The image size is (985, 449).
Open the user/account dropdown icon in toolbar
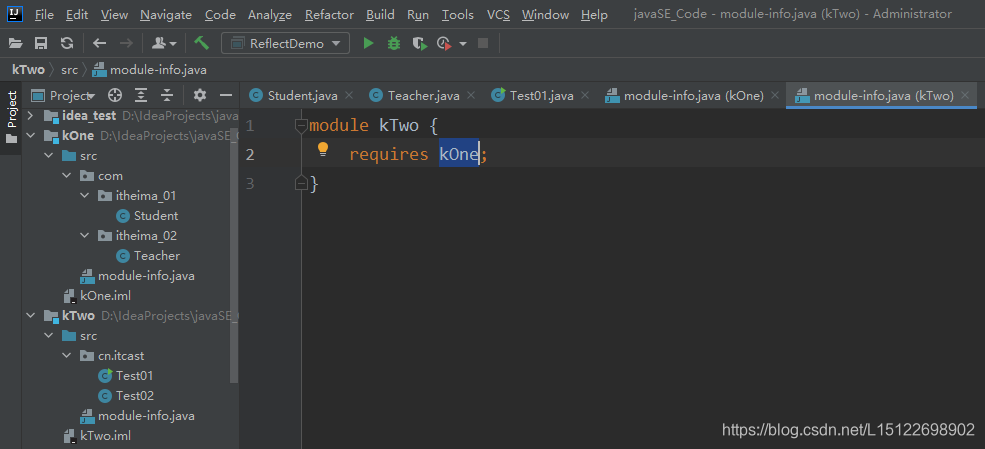165,43
